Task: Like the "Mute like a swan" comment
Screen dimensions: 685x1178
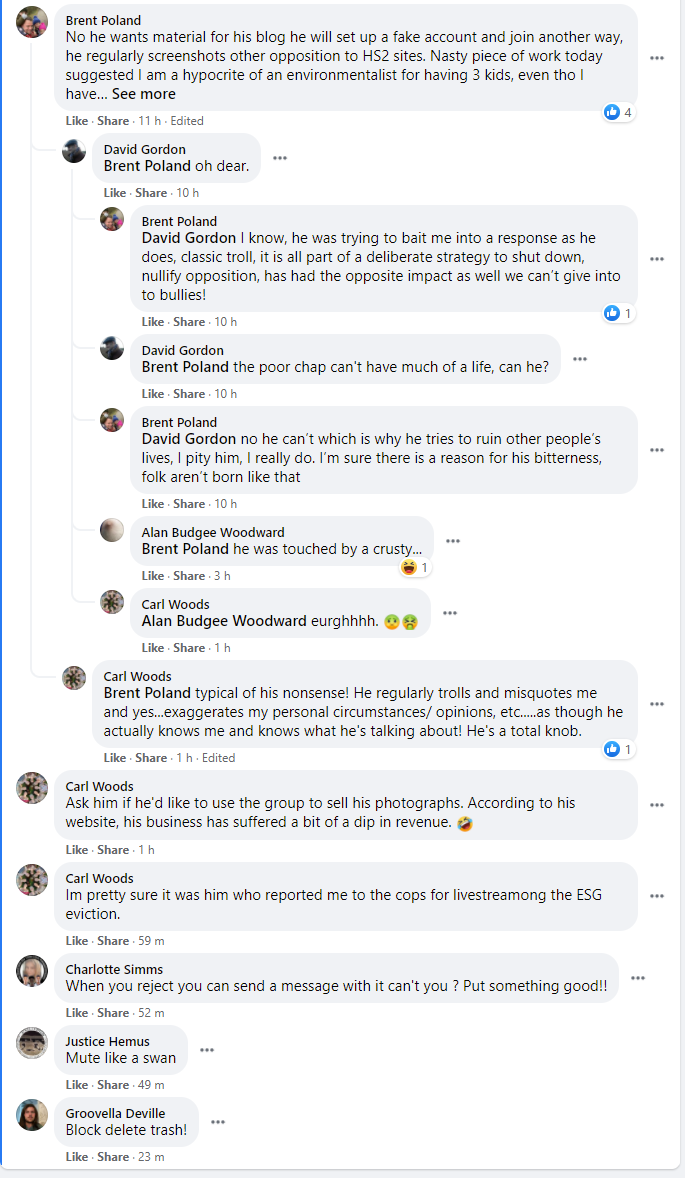Action: [77, 1085]
